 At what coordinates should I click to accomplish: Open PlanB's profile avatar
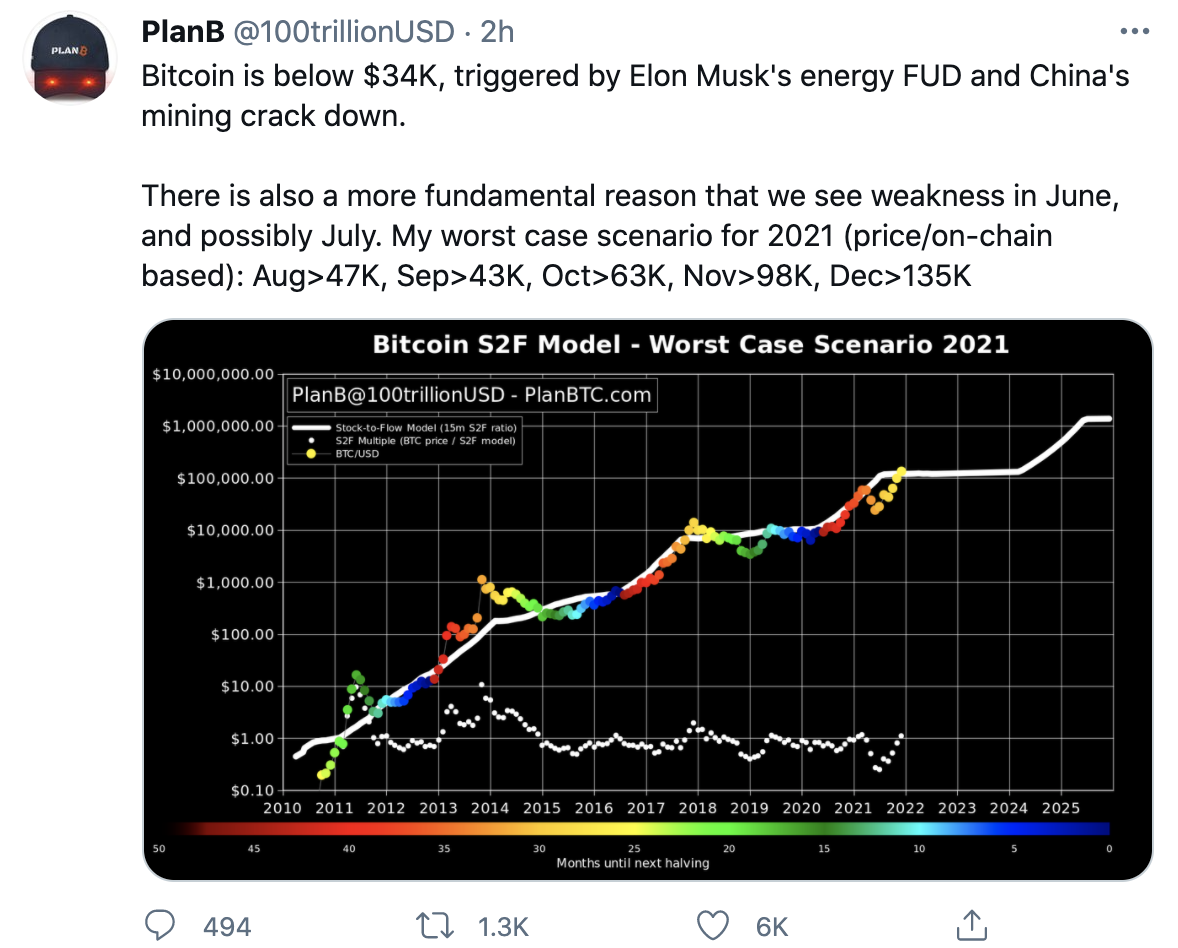[69, 58]
